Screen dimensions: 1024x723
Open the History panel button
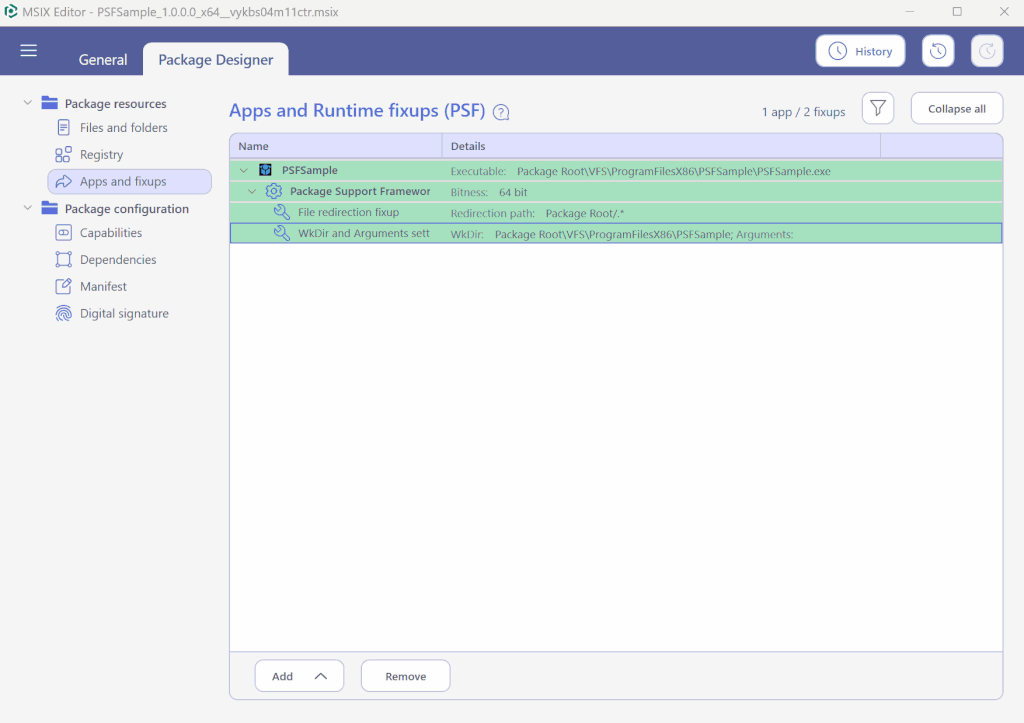coord(860,51)
